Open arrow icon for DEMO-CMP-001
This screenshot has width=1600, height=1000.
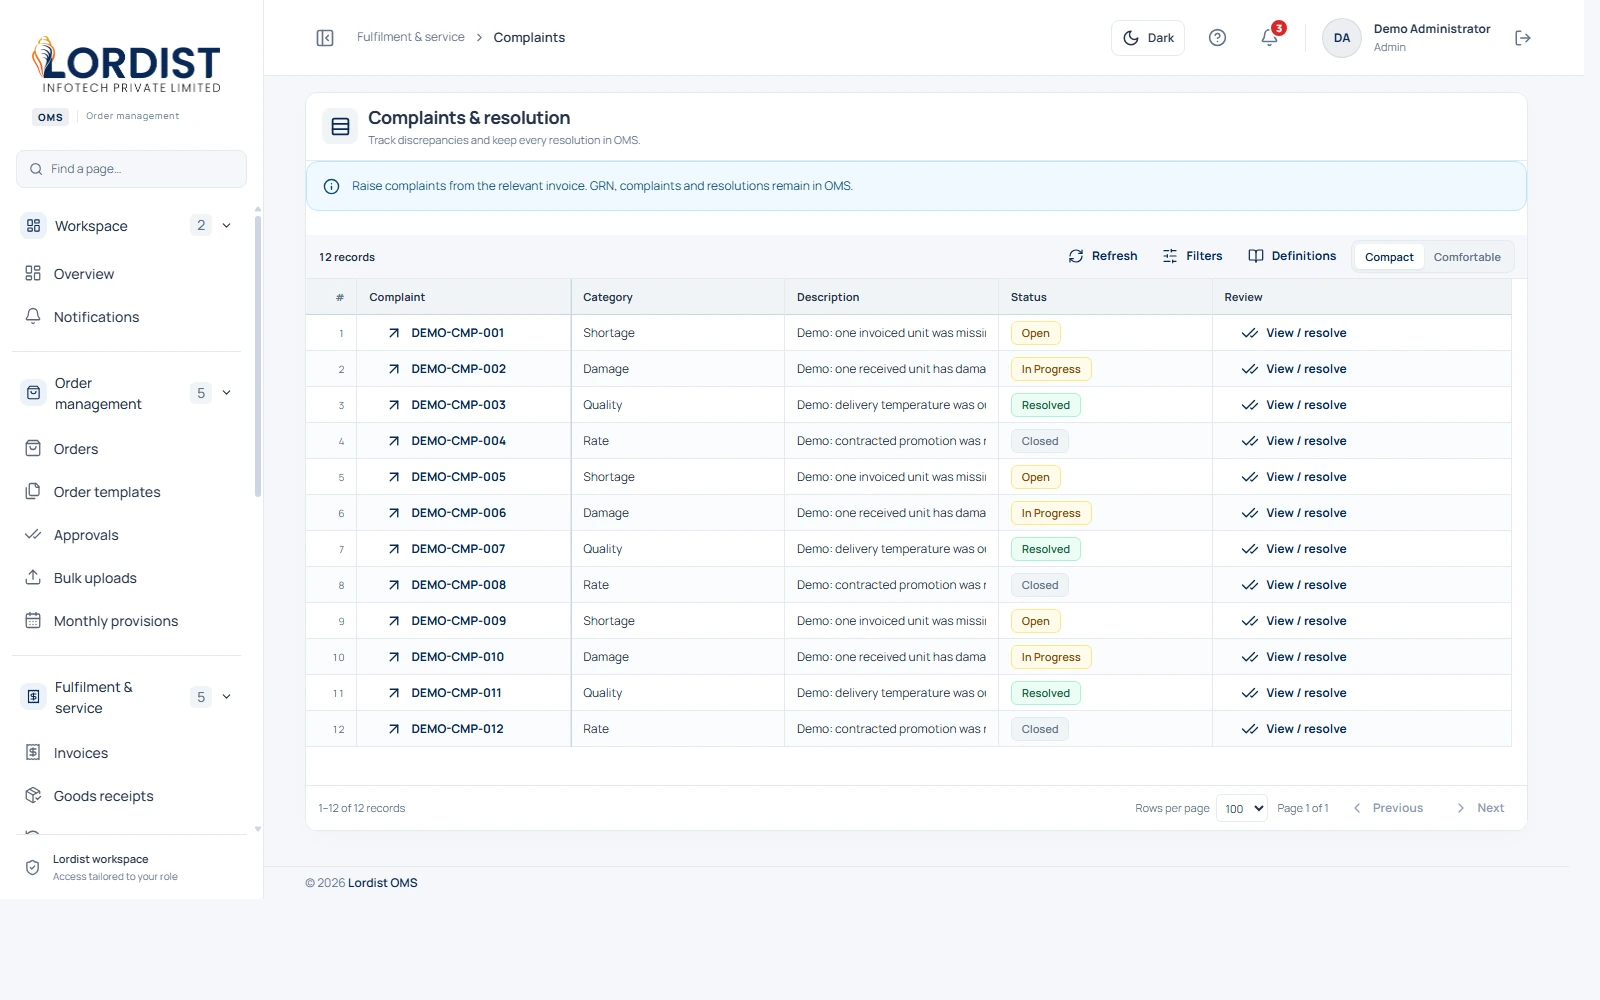pyautogui.click(x=394, y=333)
